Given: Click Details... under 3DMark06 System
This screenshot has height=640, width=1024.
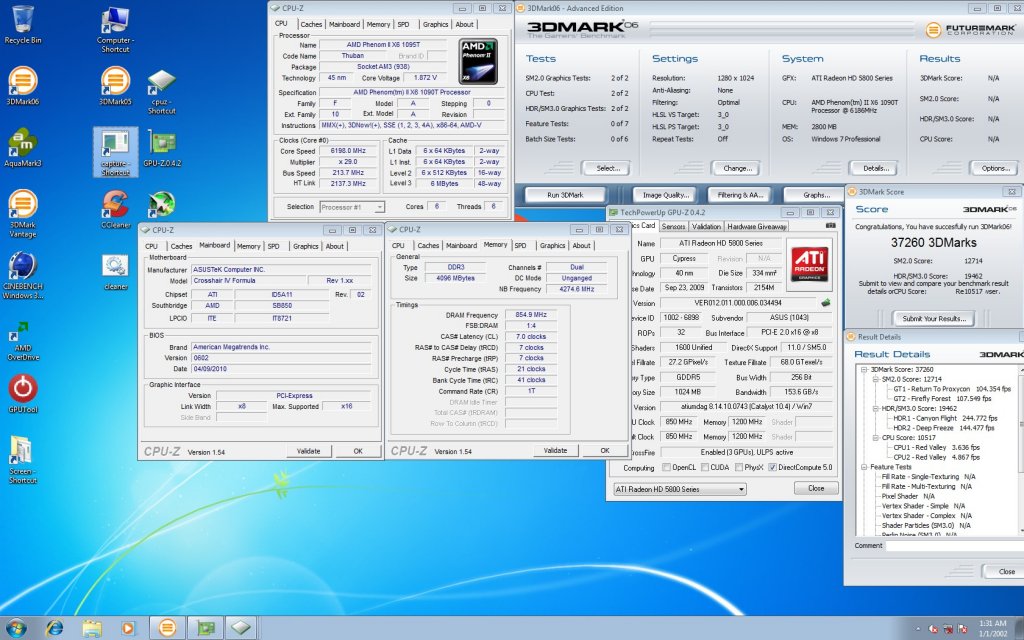Looking at the screenshot, I should click(876, 168).
